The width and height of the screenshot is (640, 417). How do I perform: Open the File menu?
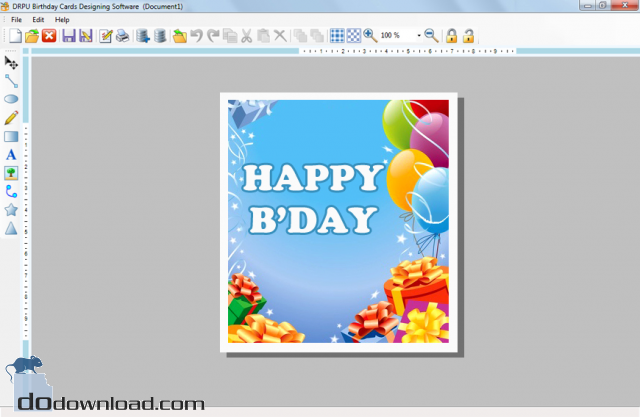(16, 19)
